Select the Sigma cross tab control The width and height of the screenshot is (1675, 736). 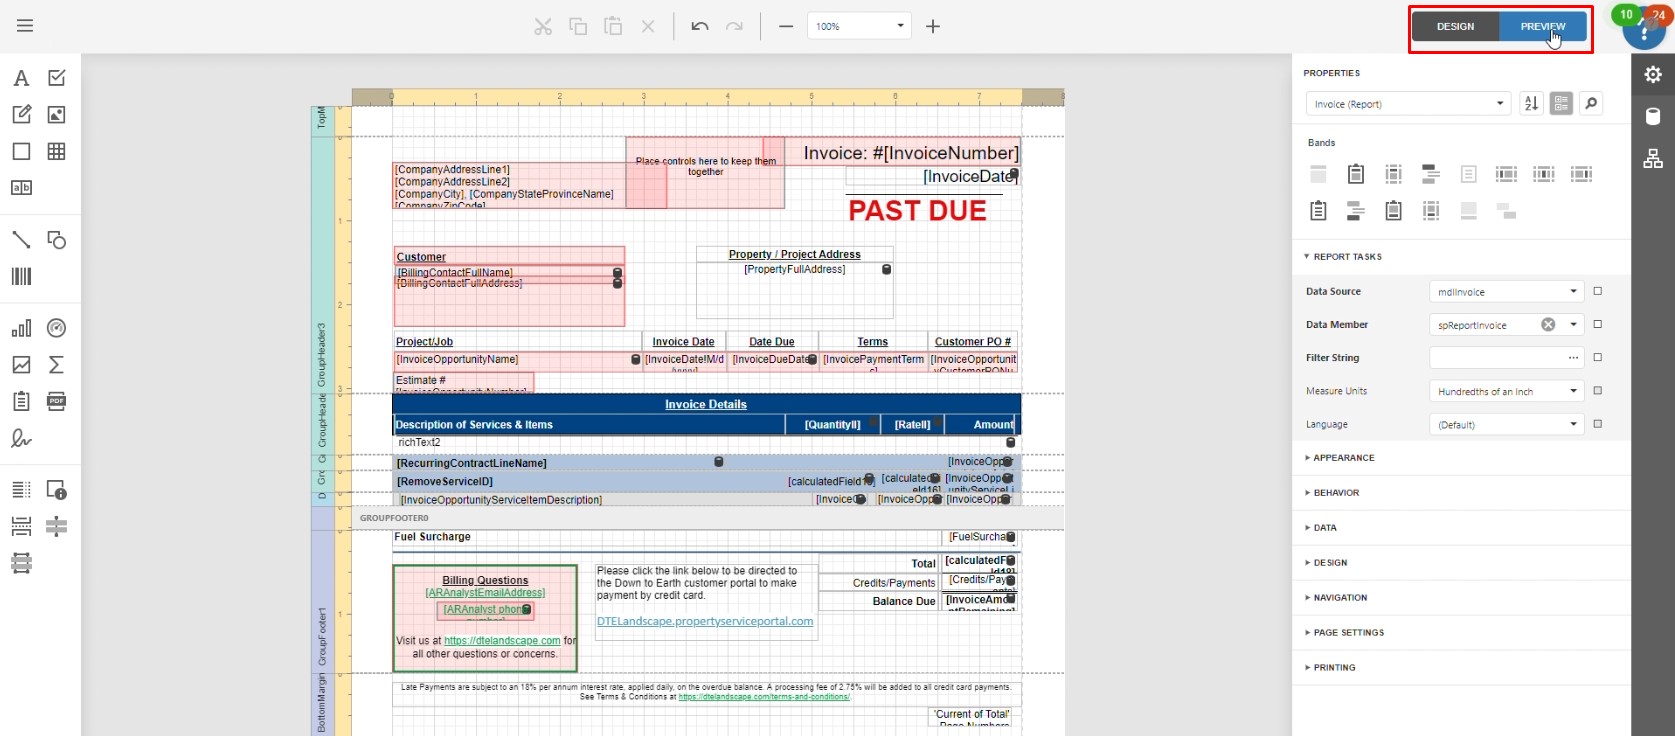[57, 365]
